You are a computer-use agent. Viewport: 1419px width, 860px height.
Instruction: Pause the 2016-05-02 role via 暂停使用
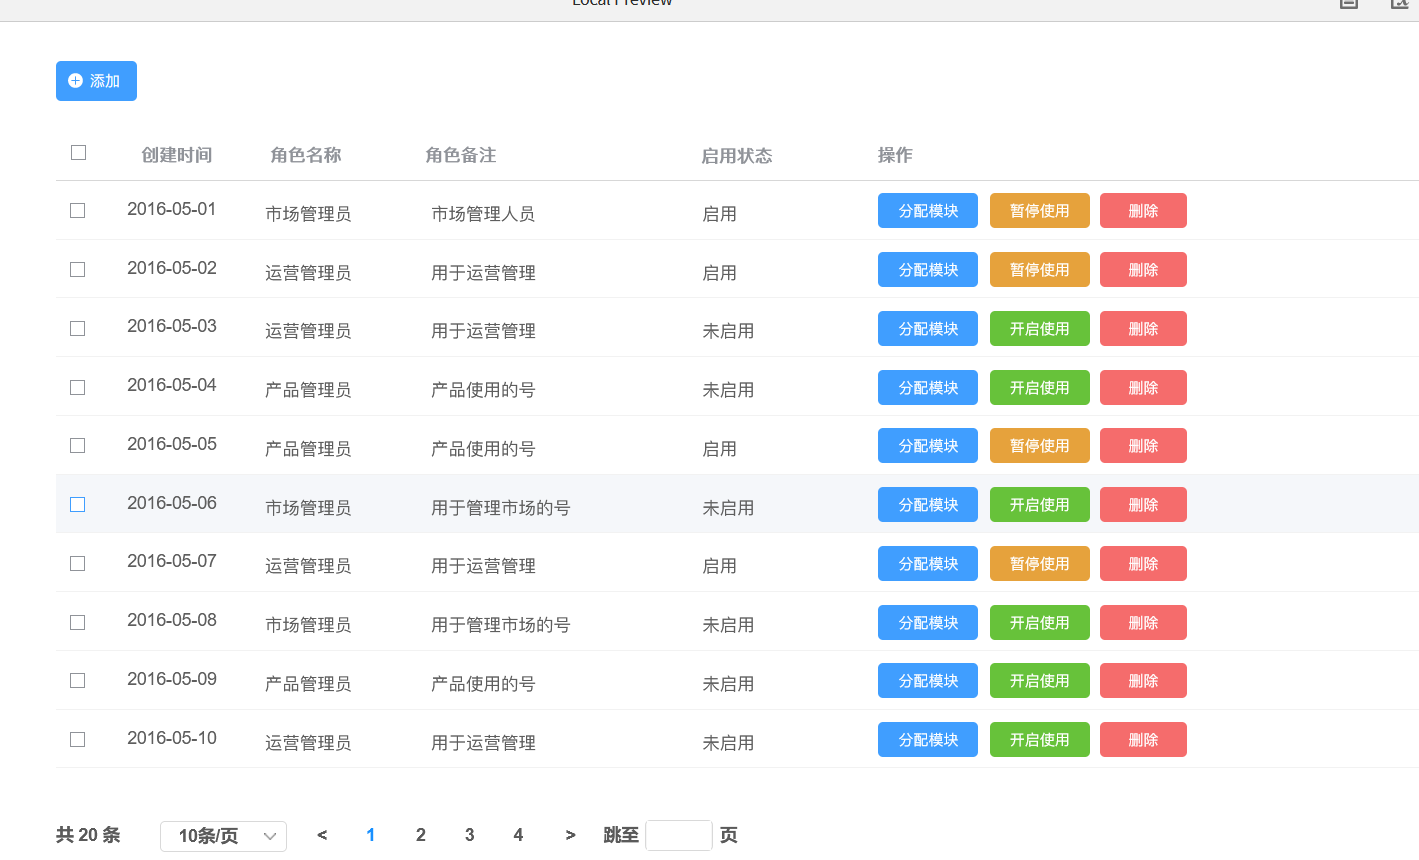[x=1040, y=270]
